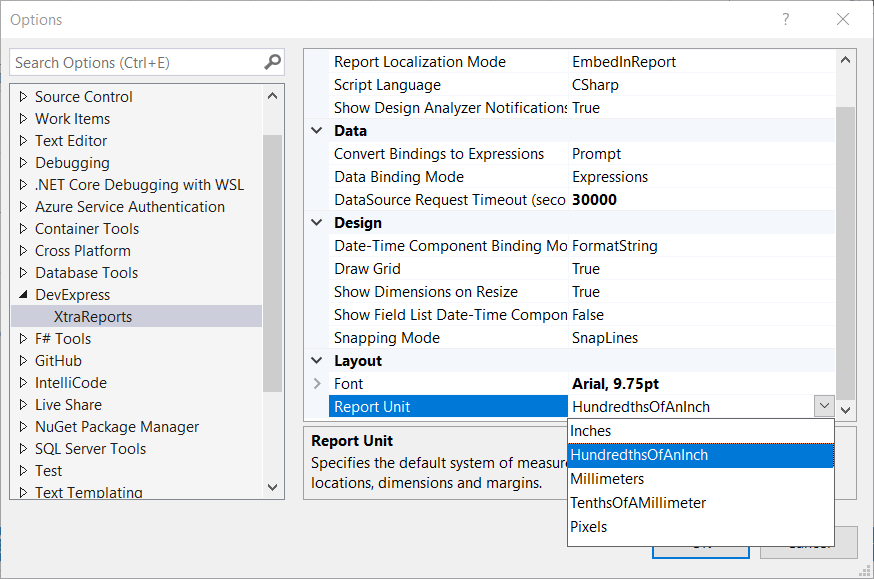The width and height of the screenshot is (874, 579).
Task: Open the Report Unit dropdown arrow
Action: point(823,406)
